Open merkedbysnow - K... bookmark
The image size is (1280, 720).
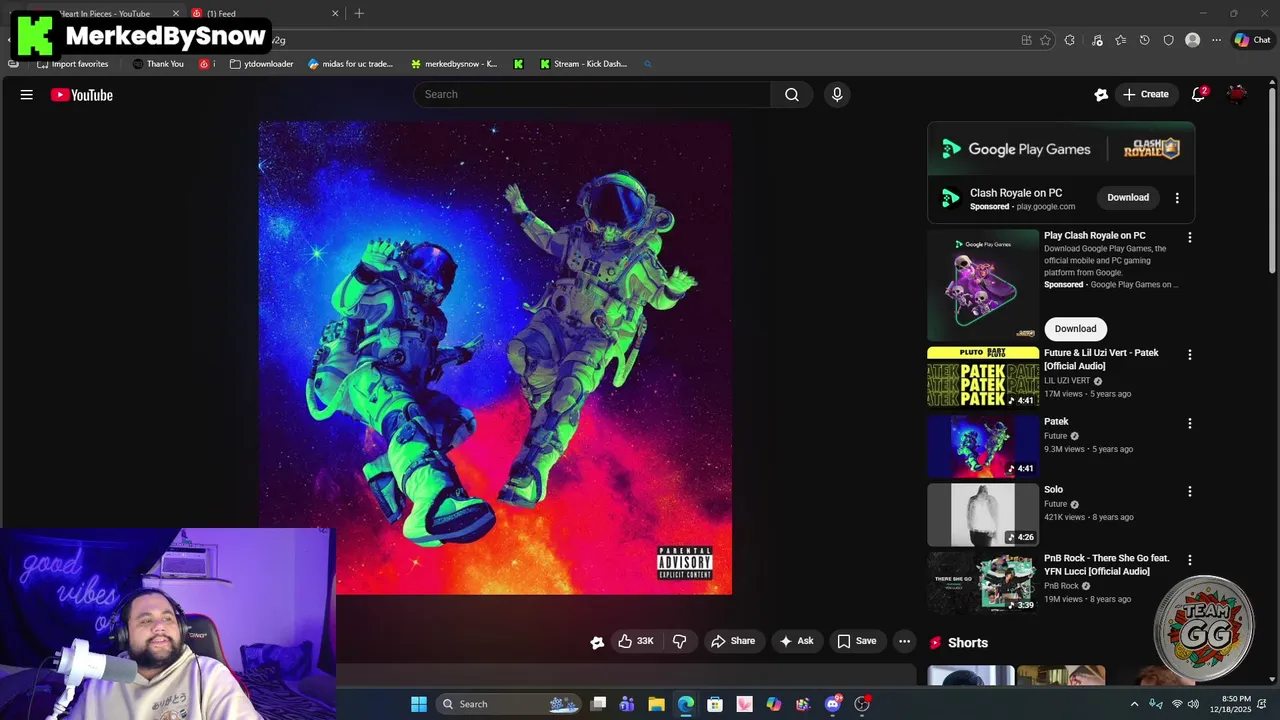454,64
